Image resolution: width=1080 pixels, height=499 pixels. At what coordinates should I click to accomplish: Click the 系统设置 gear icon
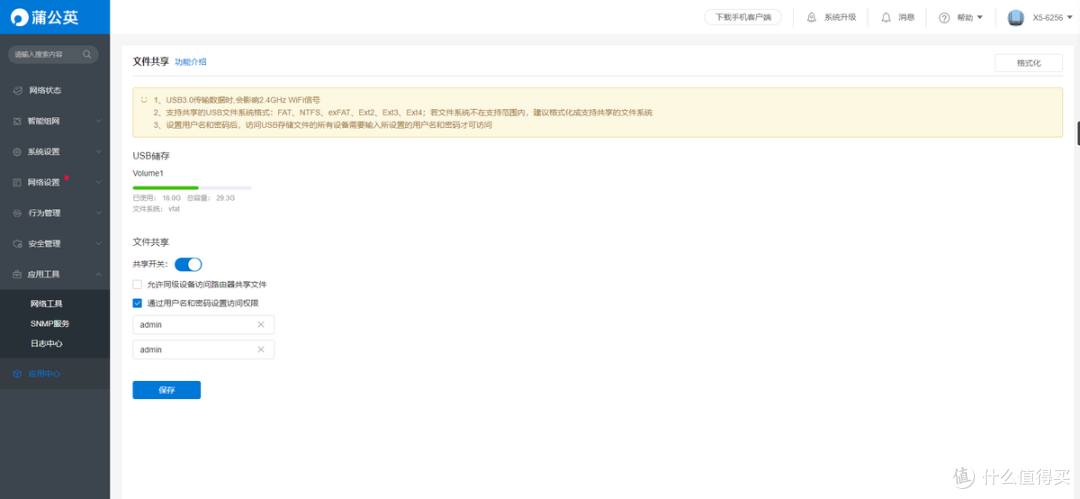coord(18,152)
